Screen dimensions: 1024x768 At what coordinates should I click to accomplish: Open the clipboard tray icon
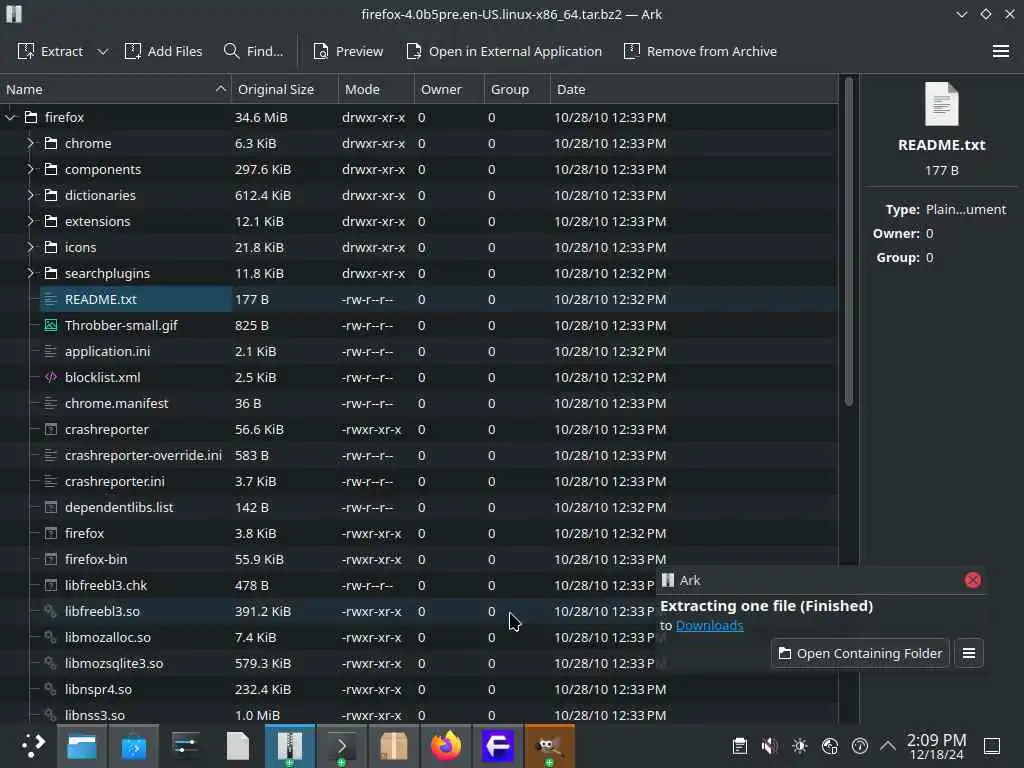[739, 746]
